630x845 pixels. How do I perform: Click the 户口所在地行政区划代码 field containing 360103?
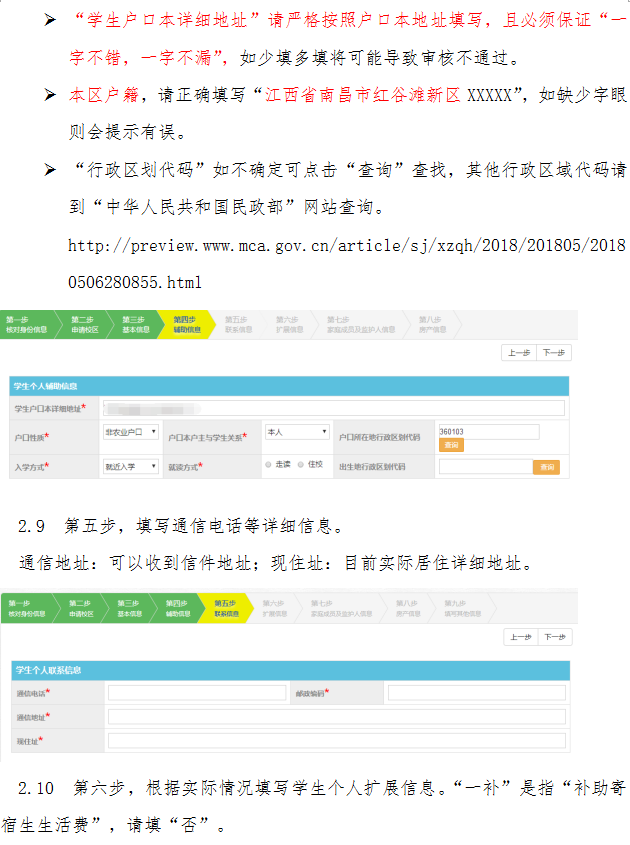pyautogui.click(x=489, y=432)
